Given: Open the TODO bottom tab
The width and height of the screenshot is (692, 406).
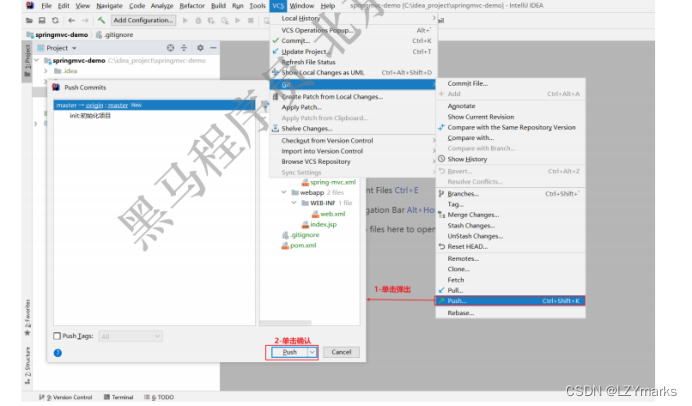Looking at the screenshot, I should click(x=159, y=397).
